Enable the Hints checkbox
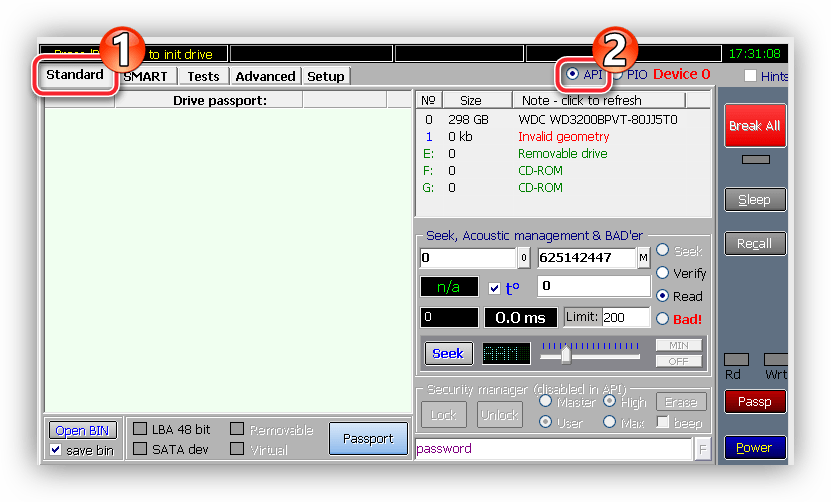The width and height of the screenshot is (831, 502). 750,76
